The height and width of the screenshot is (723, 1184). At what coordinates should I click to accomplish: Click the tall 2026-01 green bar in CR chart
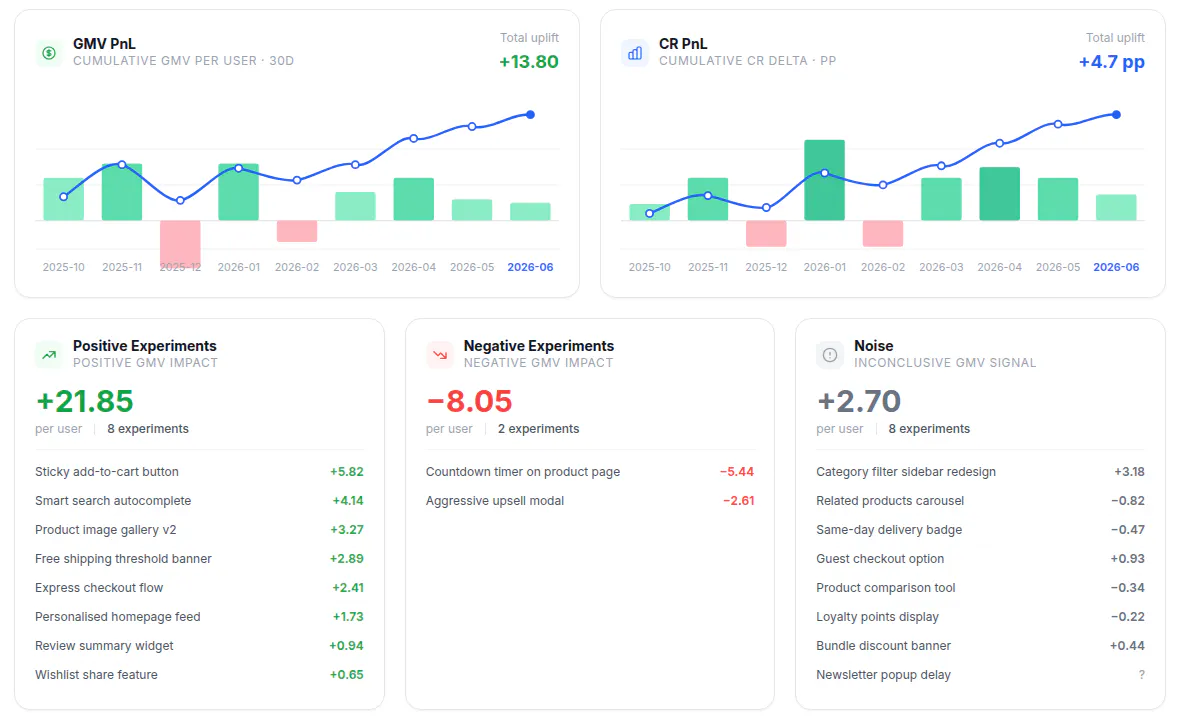pos(825,180)
